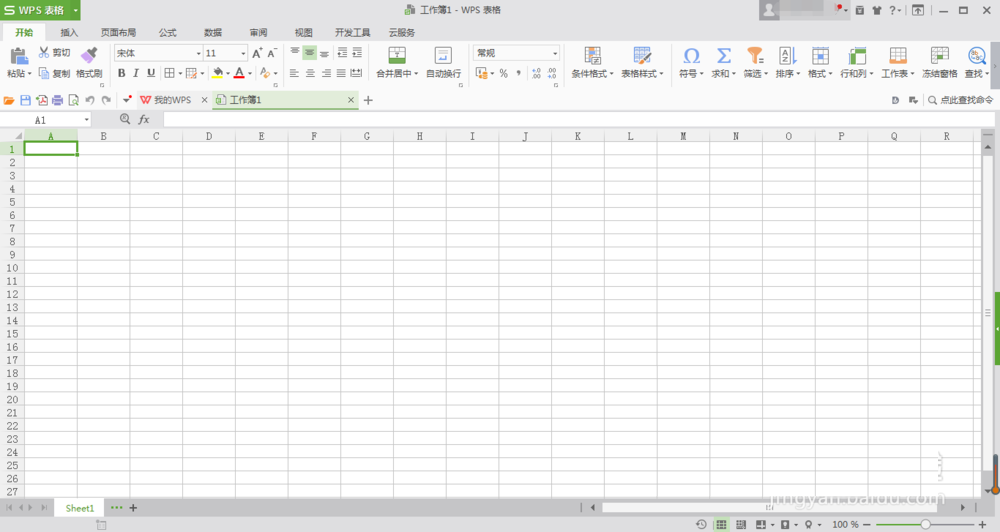Click the Sort (排序) A-Z icon
The image size is (1000, 532).
(788, 55)
